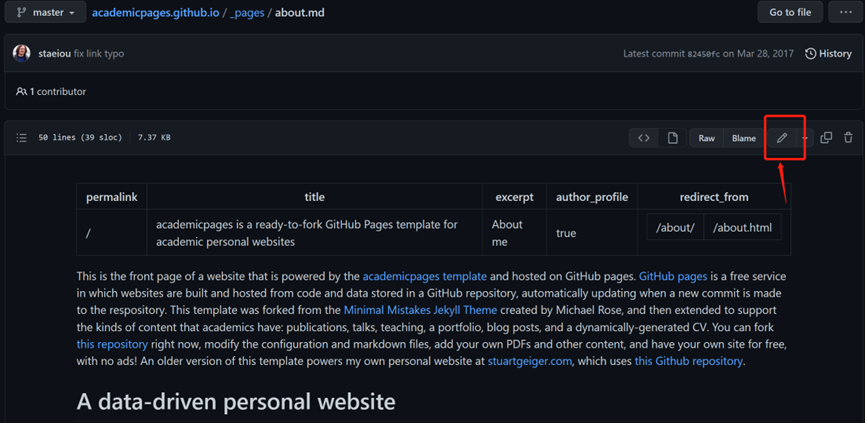Switch to source code view icon
The height and width of the screenshot is (423, 865).
pos(644,138)
